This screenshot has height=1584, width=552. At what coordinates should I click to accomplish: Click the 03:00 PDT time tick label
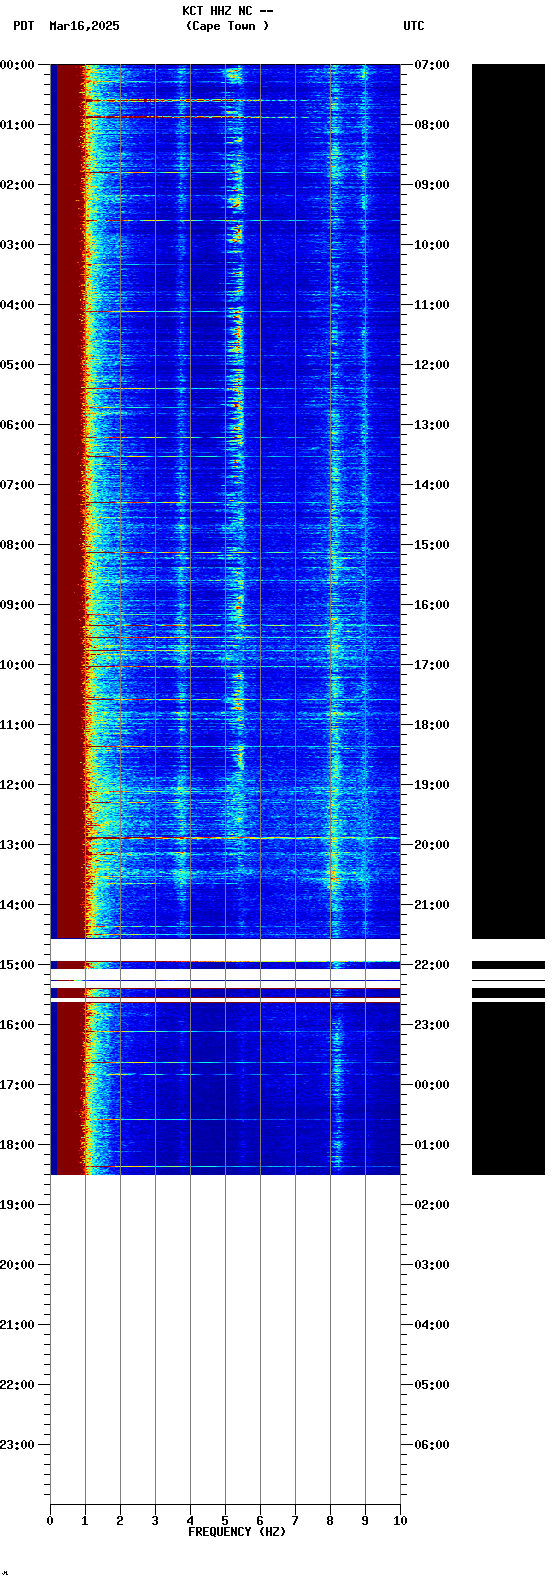pos(17,245)
